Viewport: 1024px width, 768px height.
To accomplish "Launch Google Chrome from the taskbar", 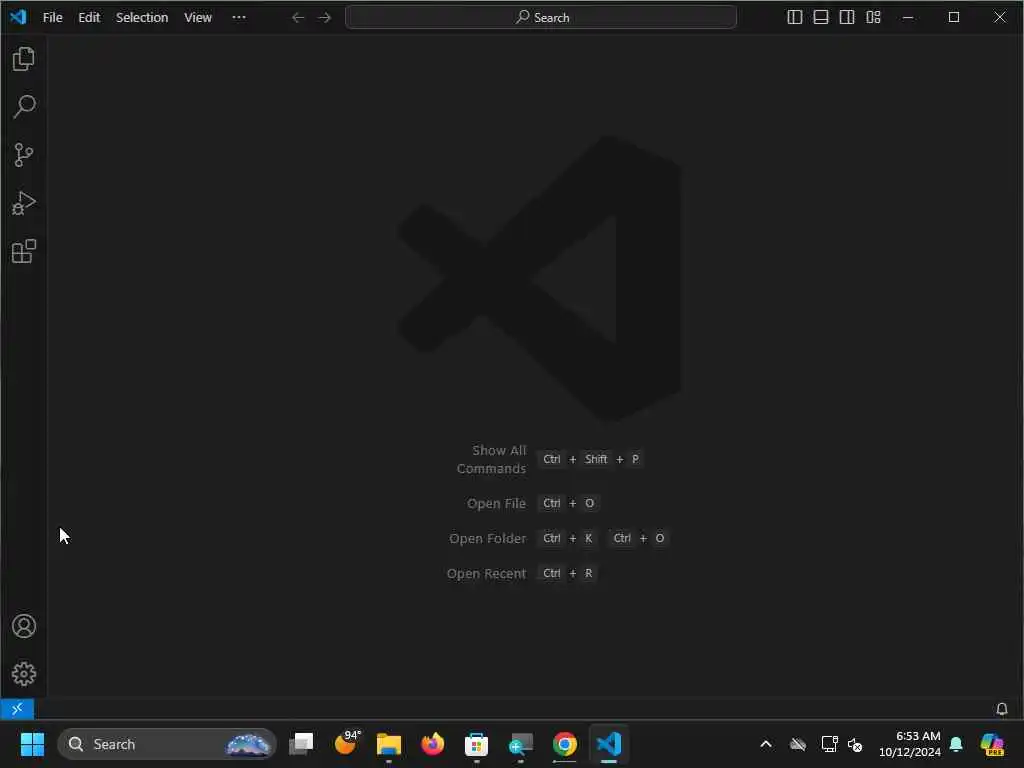I will [565, 744].
